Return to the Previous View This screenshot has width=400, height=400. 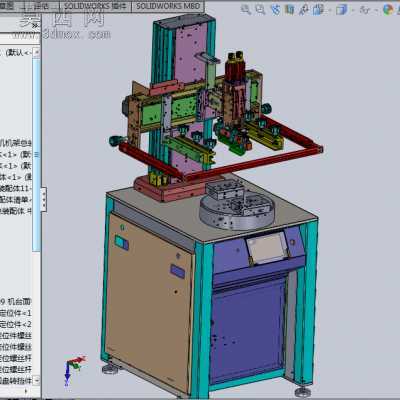coord(275,10)
